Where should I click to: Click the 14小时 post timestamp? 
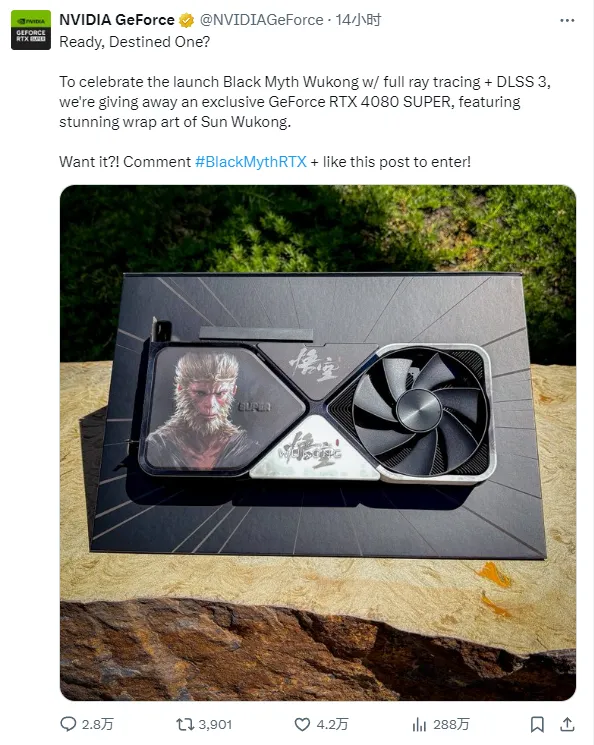[x=358, y=20]
